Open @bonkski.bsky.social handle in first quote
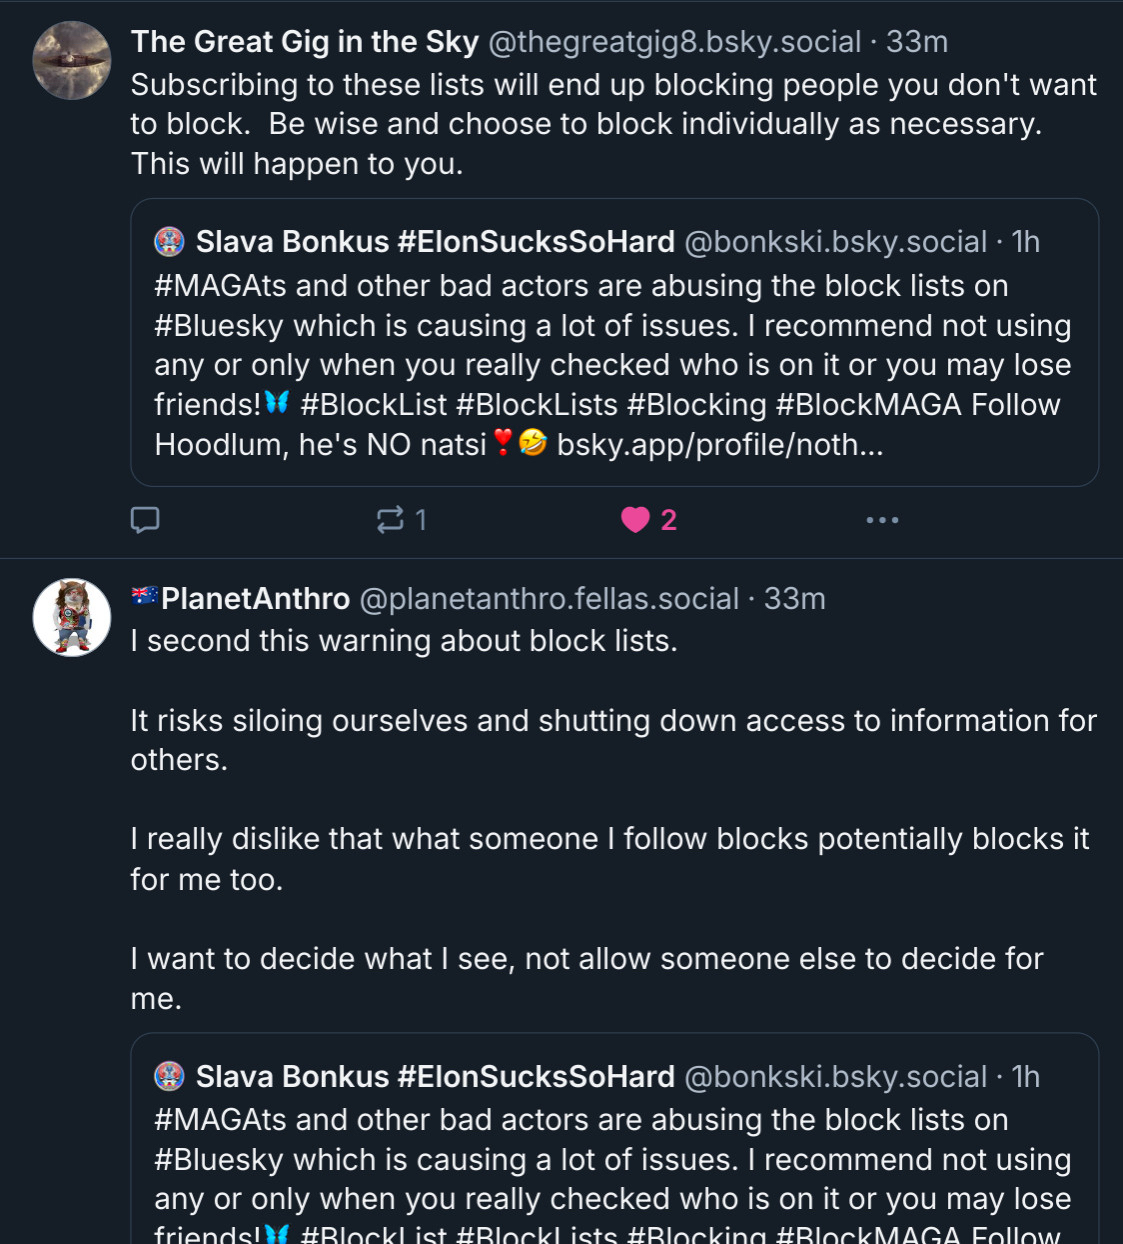Viewport: 1123px width, 1244px height. [835, 242]
